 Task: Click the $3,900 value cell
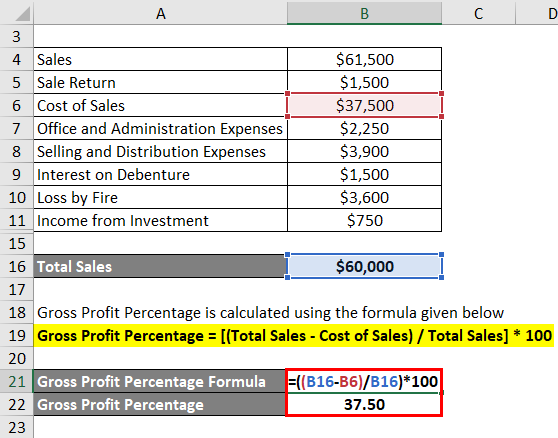364,152
